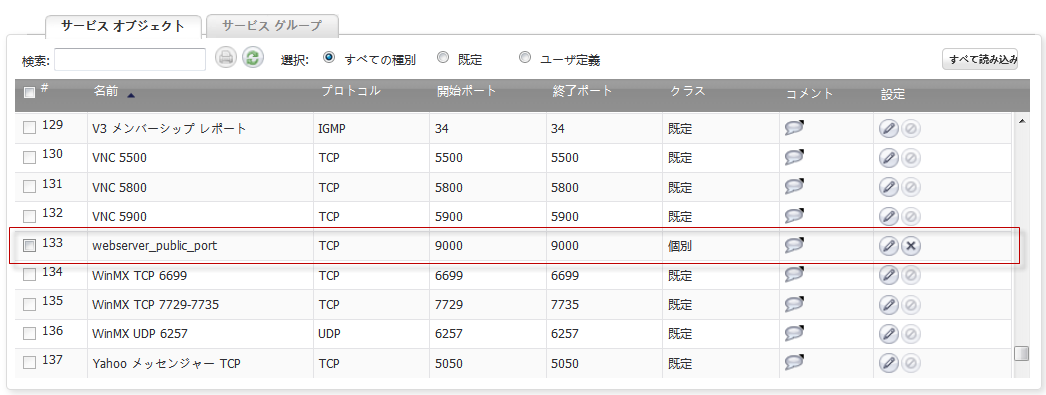Switch to the サービス オブジェクト tab

pyautogui.click(x=123, y=26)
